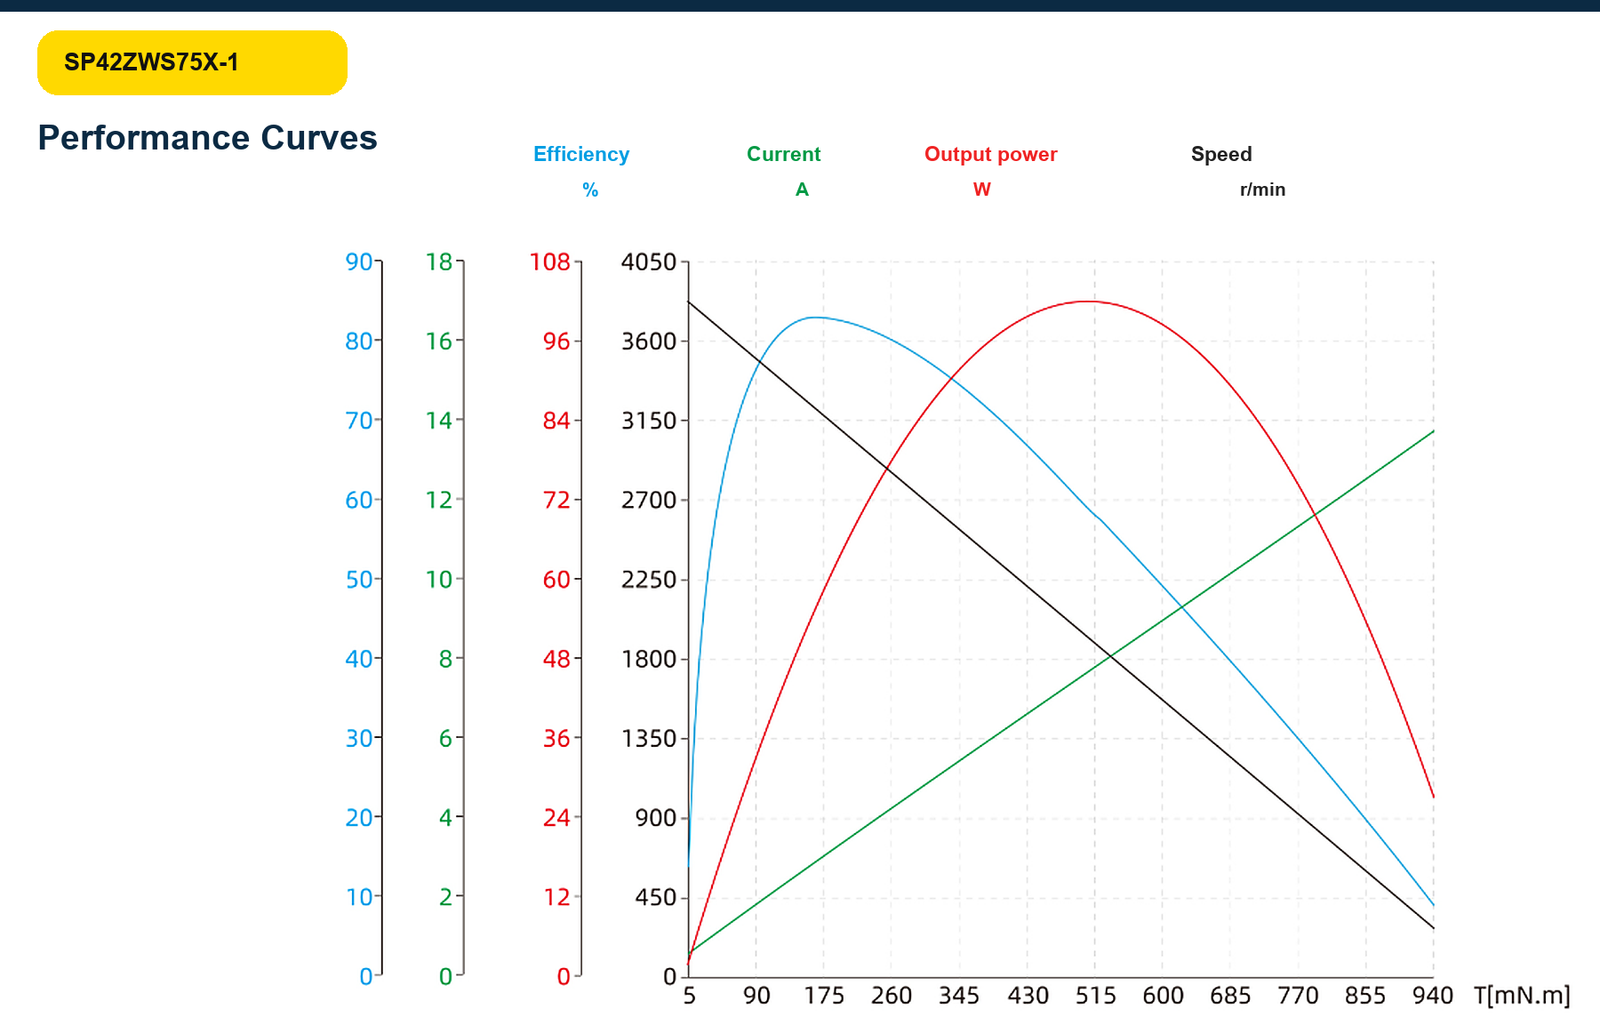Screen dimensions: 1600x1027
Task: Select the 430 torque axis value
Action: (1028, 996)
